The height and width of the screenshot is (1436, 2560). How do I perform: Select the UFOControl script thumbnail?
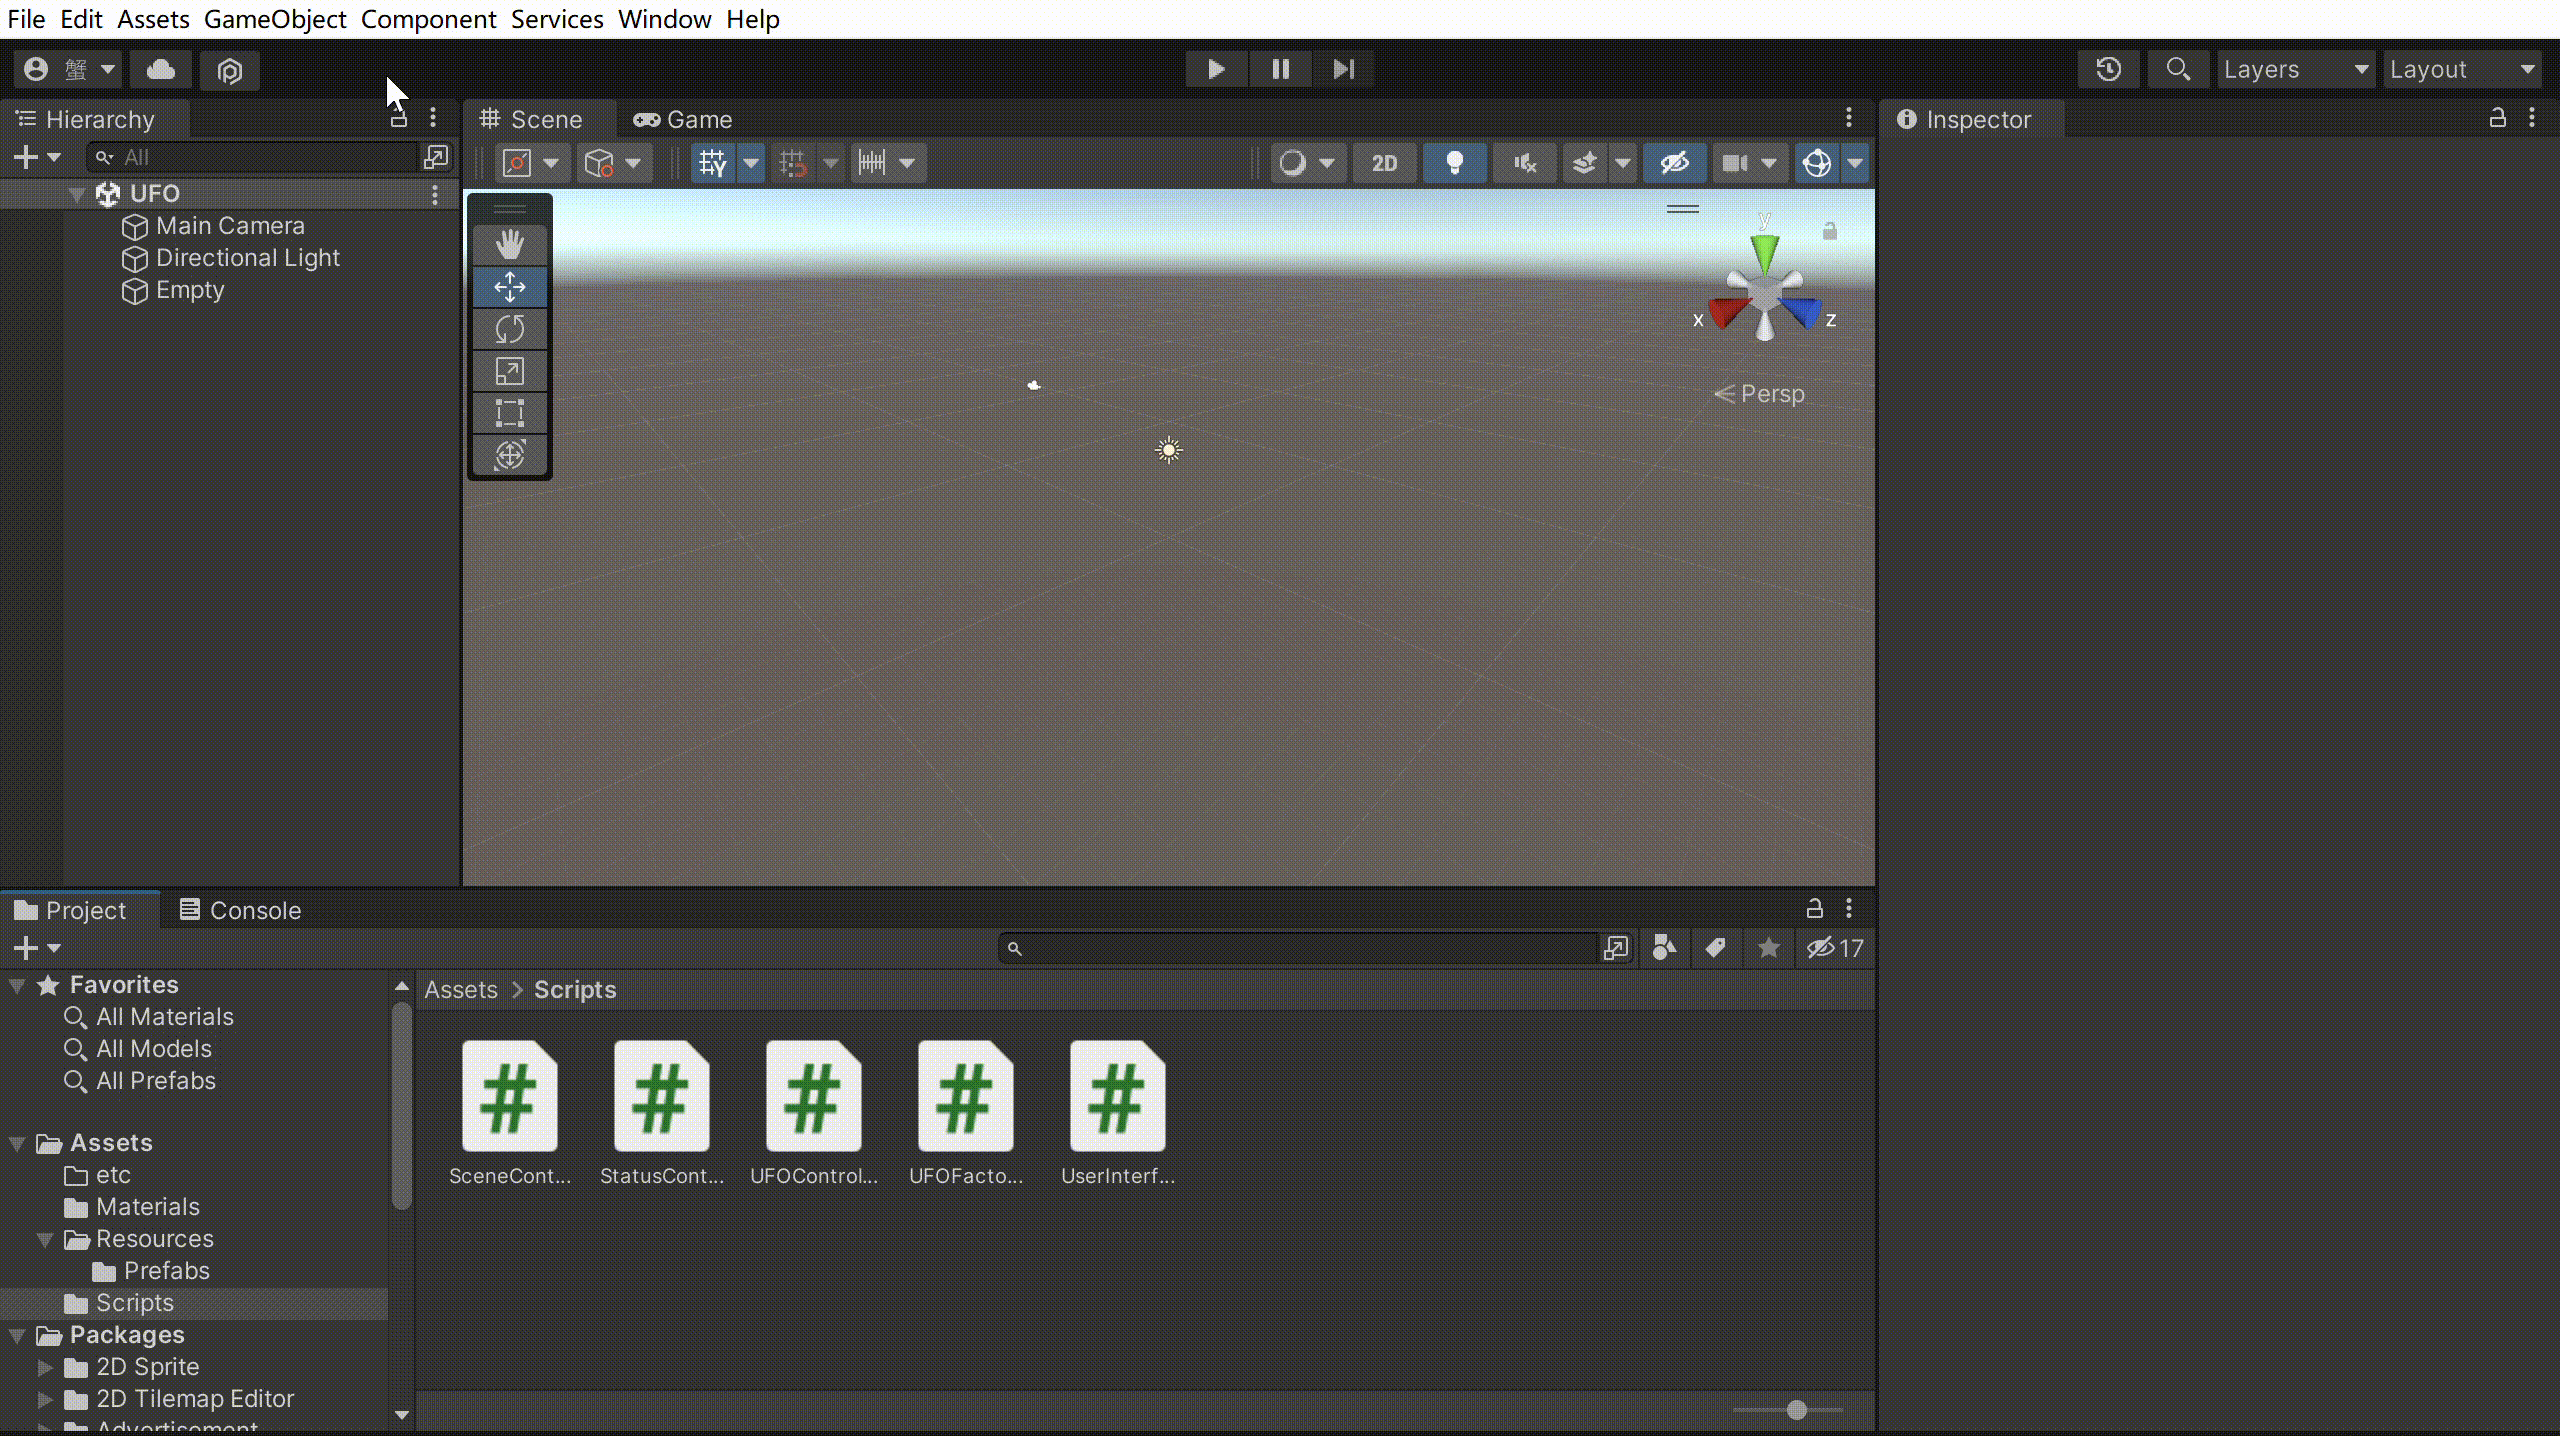[x=813, y=1097]
